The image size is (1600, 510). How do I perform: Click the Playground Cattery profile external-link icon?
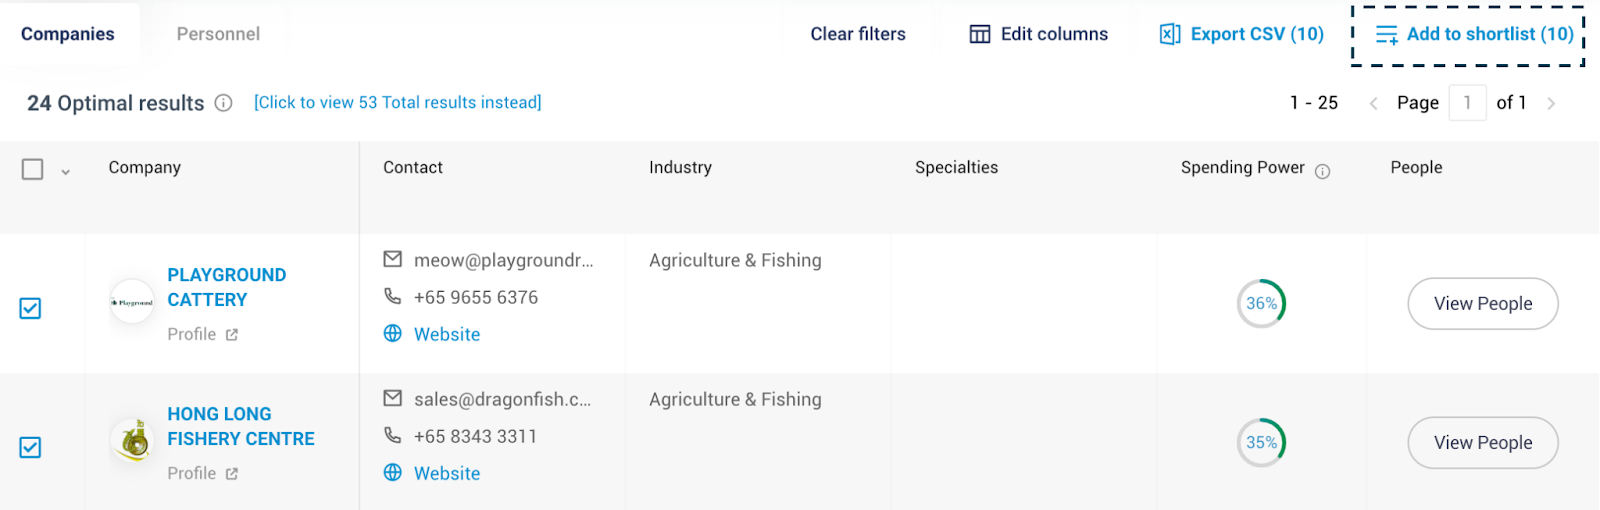232,335
